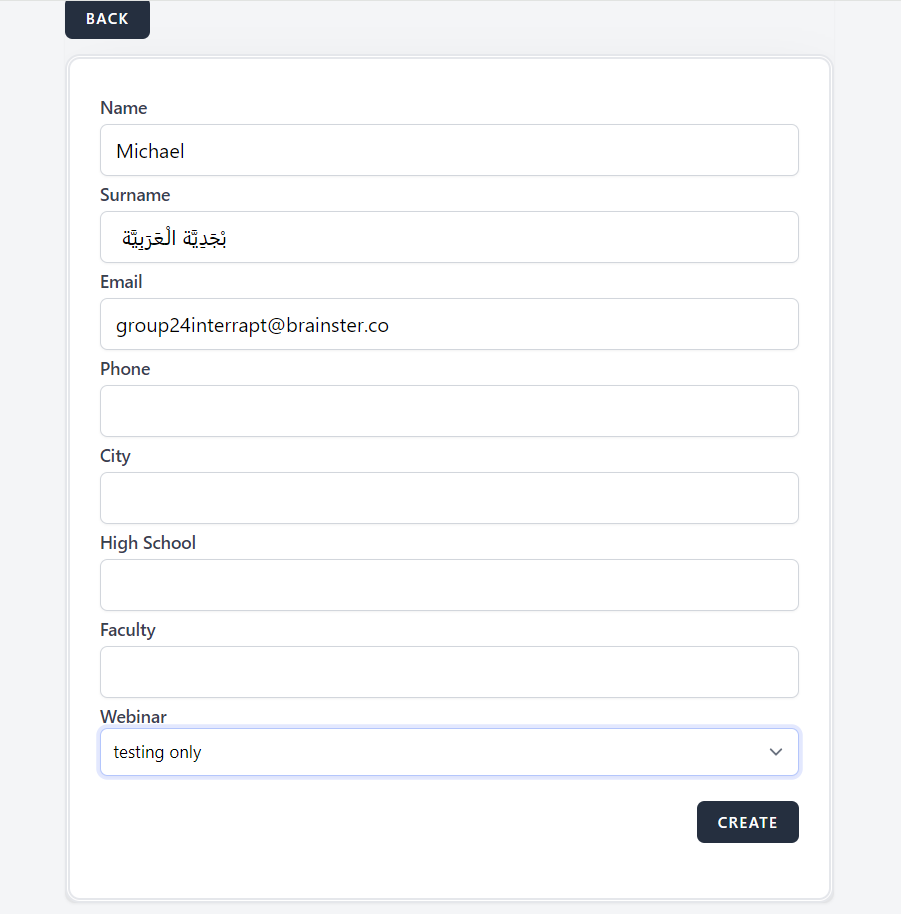Focus the empty City text box
The image size is (901, 914).
coord(449,498)
